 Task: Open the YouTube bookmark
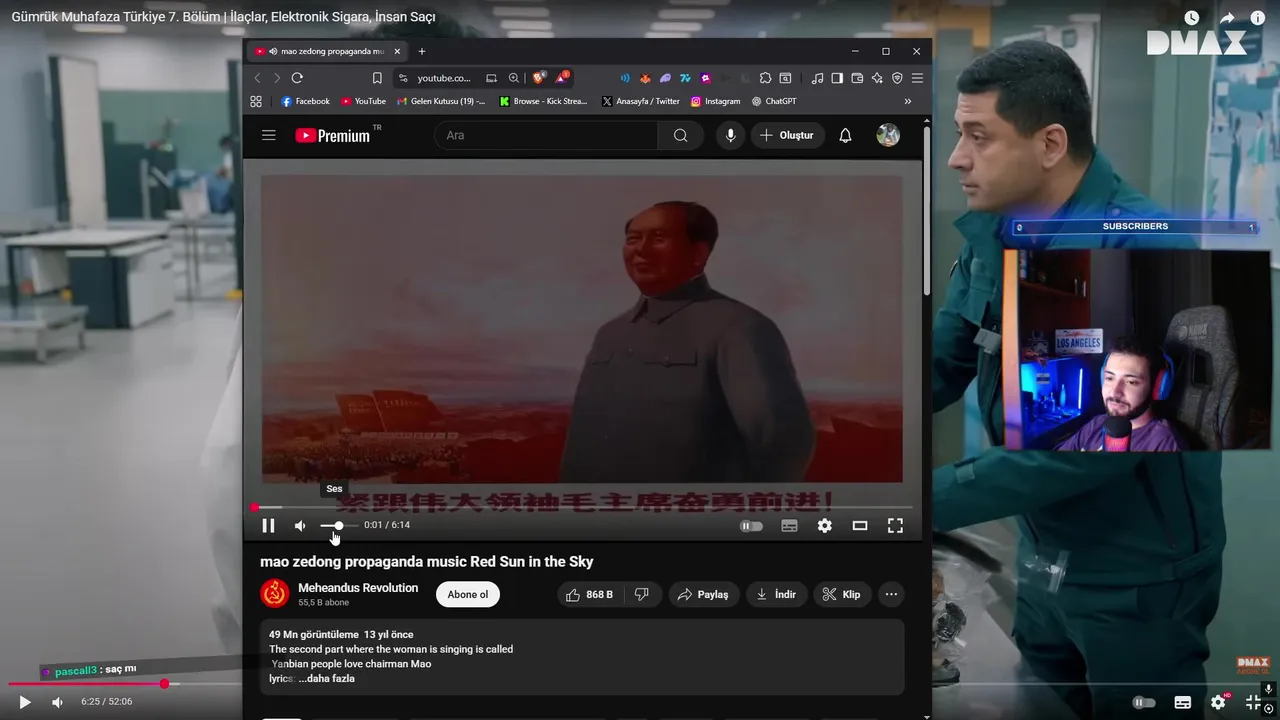(x=363, y=101)
